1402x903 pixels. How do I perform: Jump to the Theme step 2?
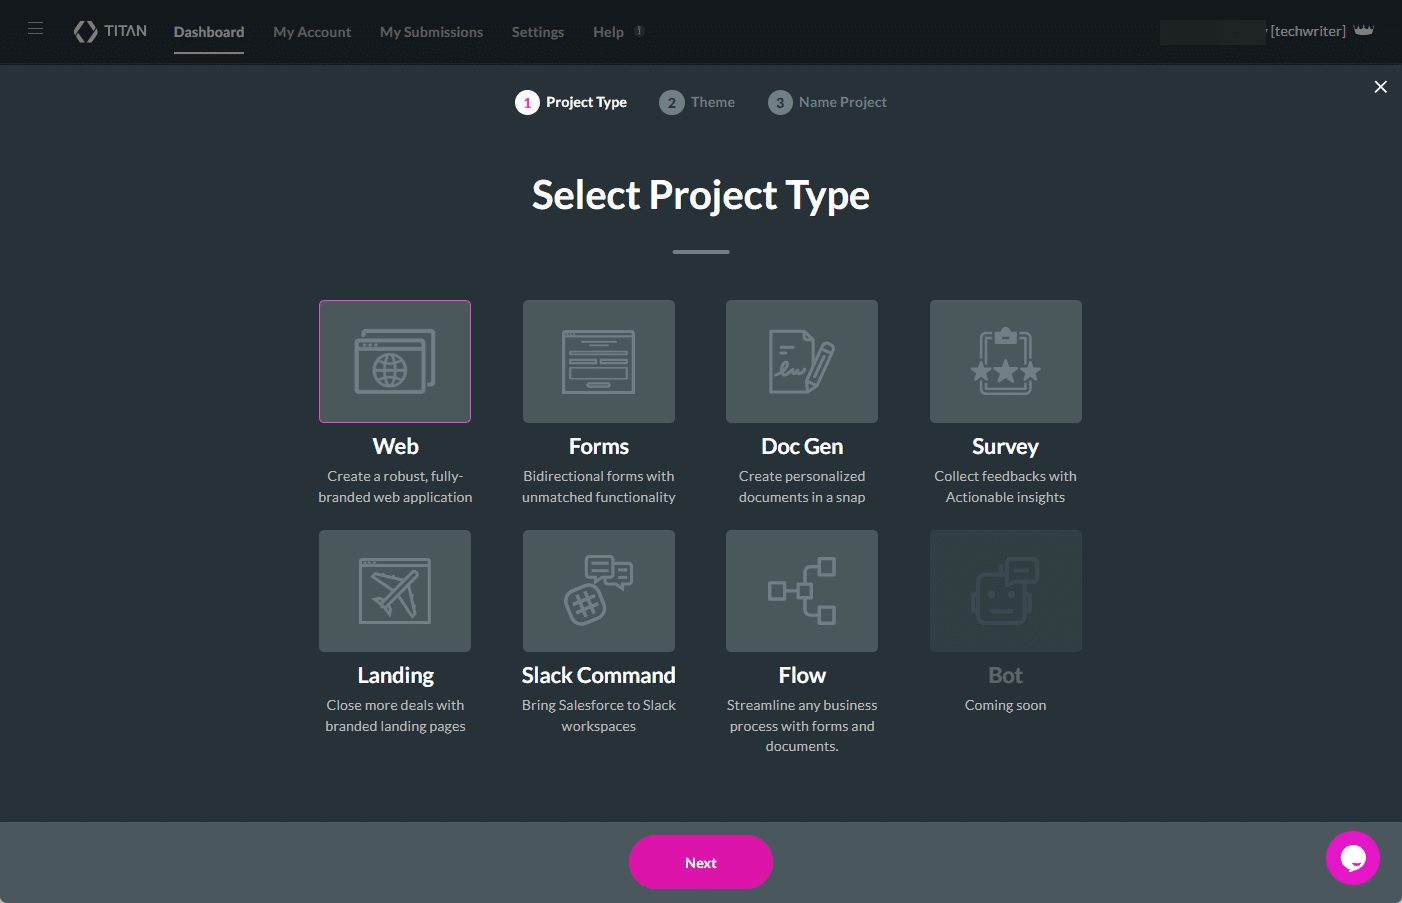pos(697,102)
